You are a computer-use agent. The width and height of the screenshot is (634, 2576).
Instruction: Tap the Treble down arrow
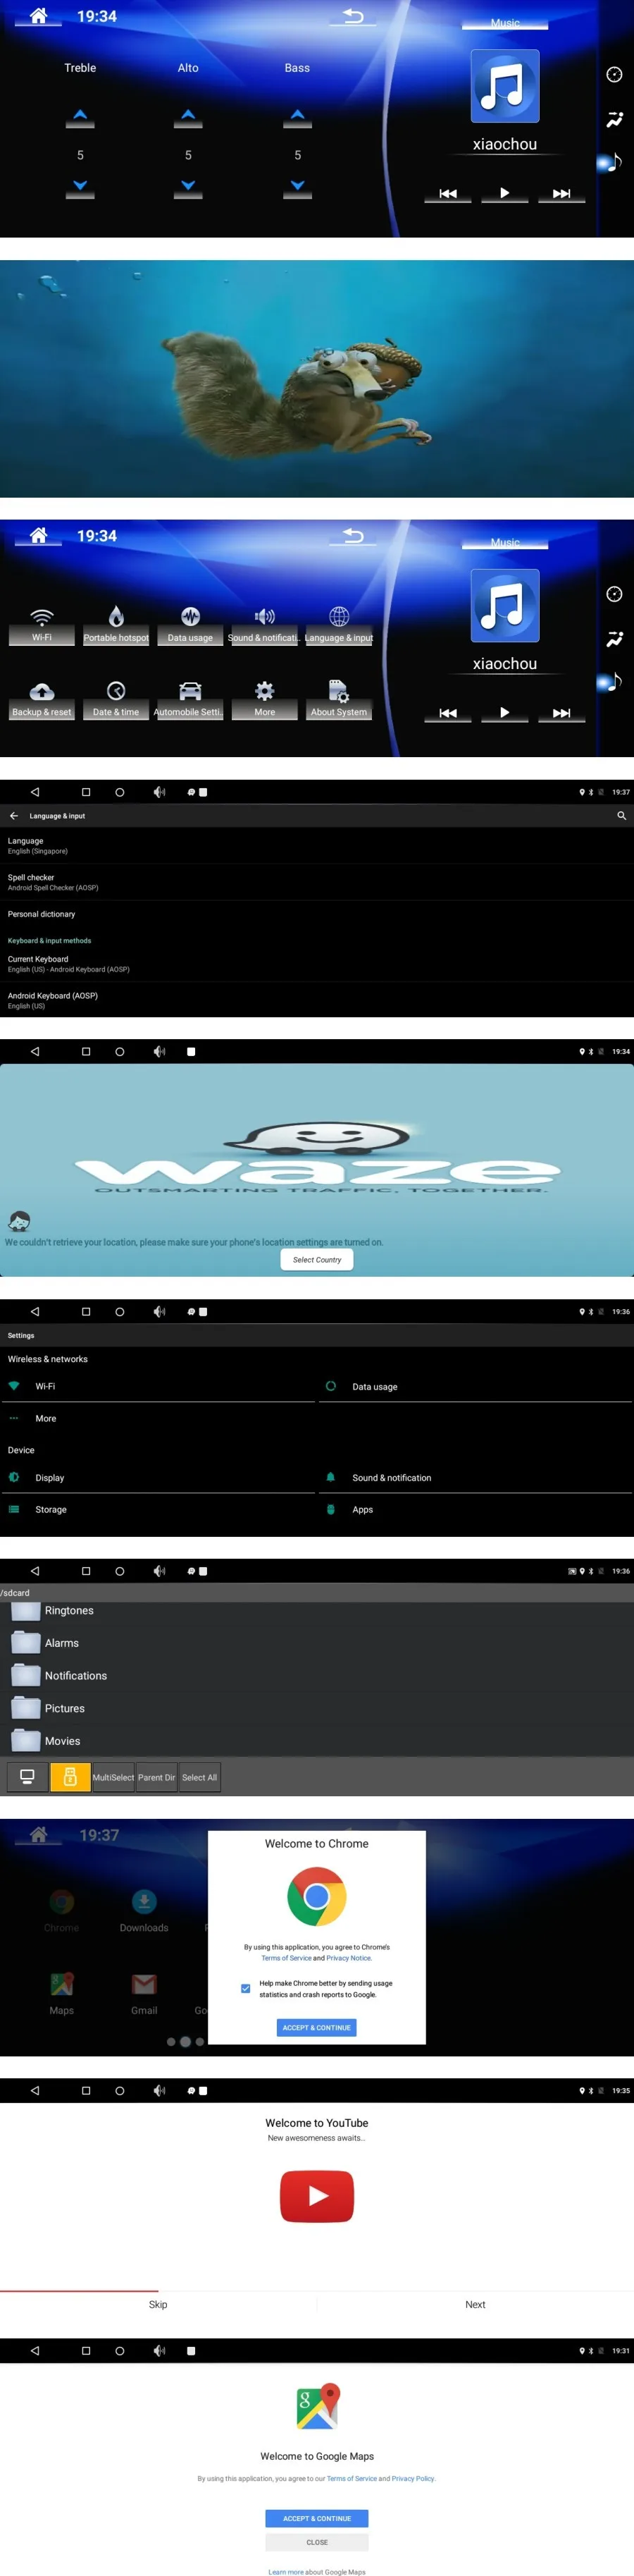80,187
